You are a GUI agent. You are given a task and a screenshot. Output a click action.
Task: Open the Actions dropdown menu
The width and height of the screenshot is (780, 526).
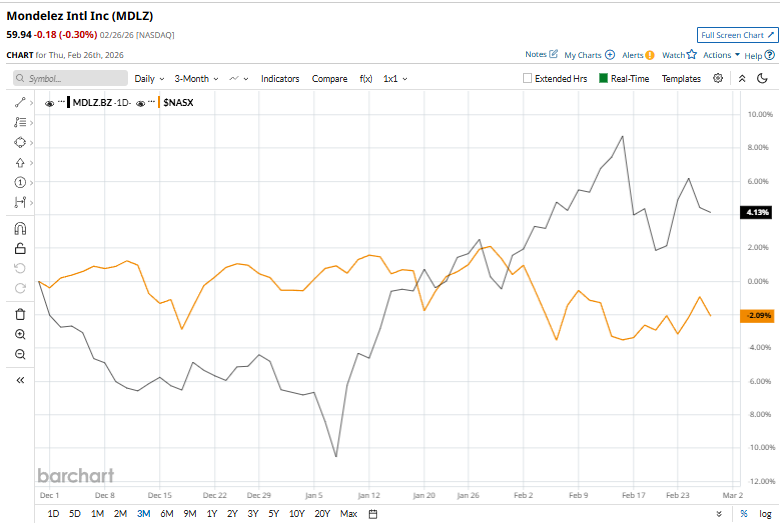point(721,55)
